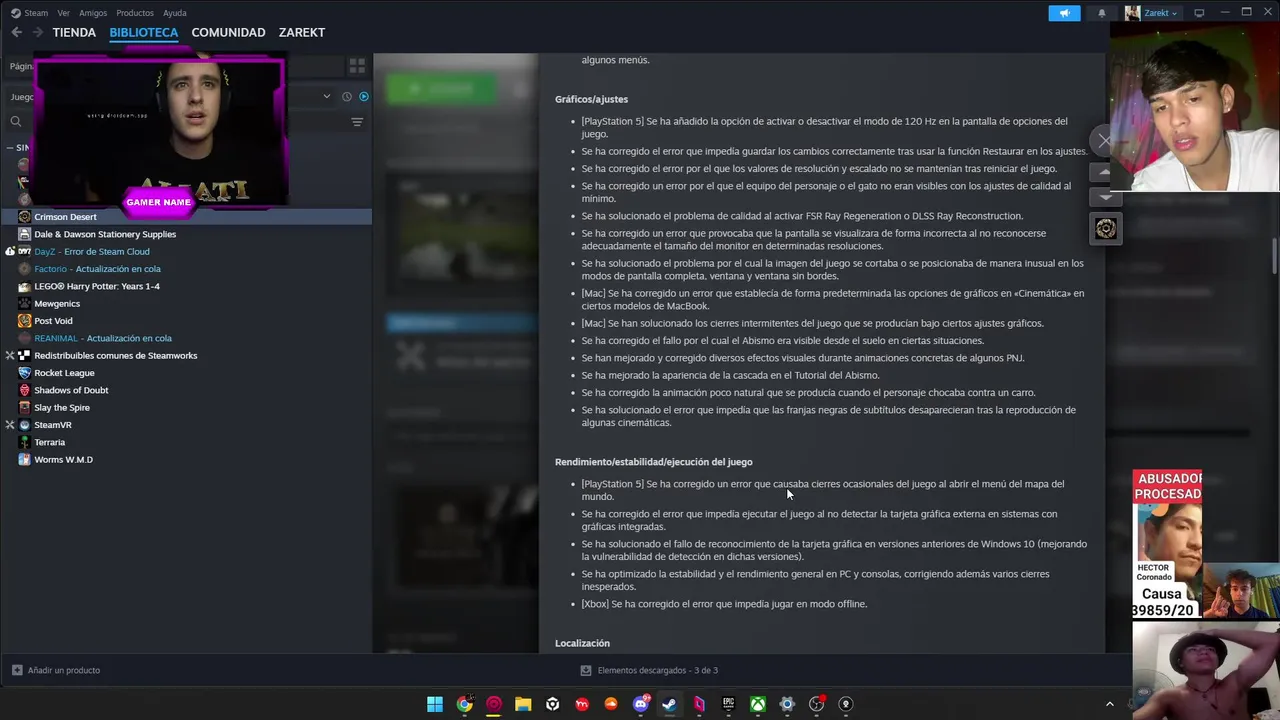Toggle the ready-to-play filter icon
1280x720 pixels.
point(364,97)
